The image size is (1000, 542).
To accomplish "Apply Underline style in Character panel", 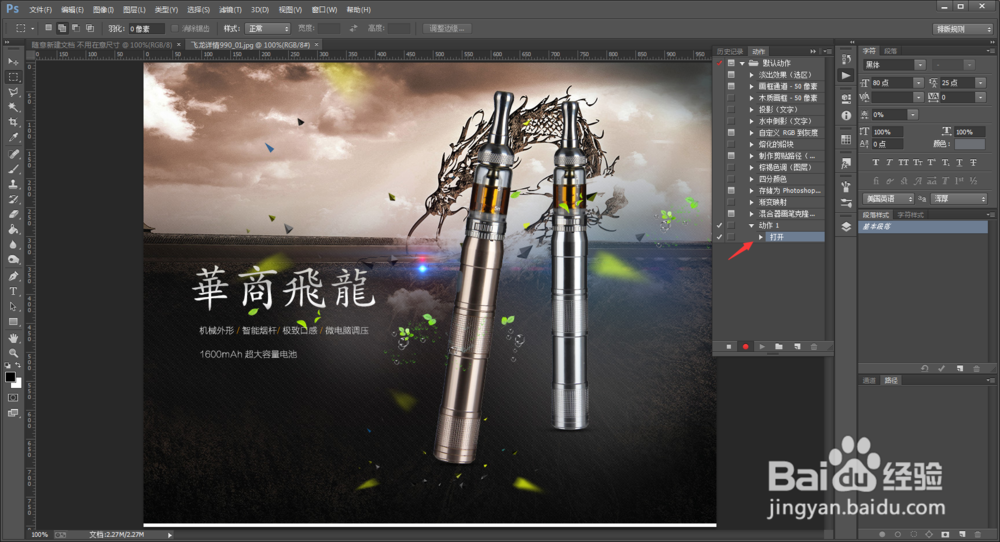I will pyautogui.click(x=959, y=163).
